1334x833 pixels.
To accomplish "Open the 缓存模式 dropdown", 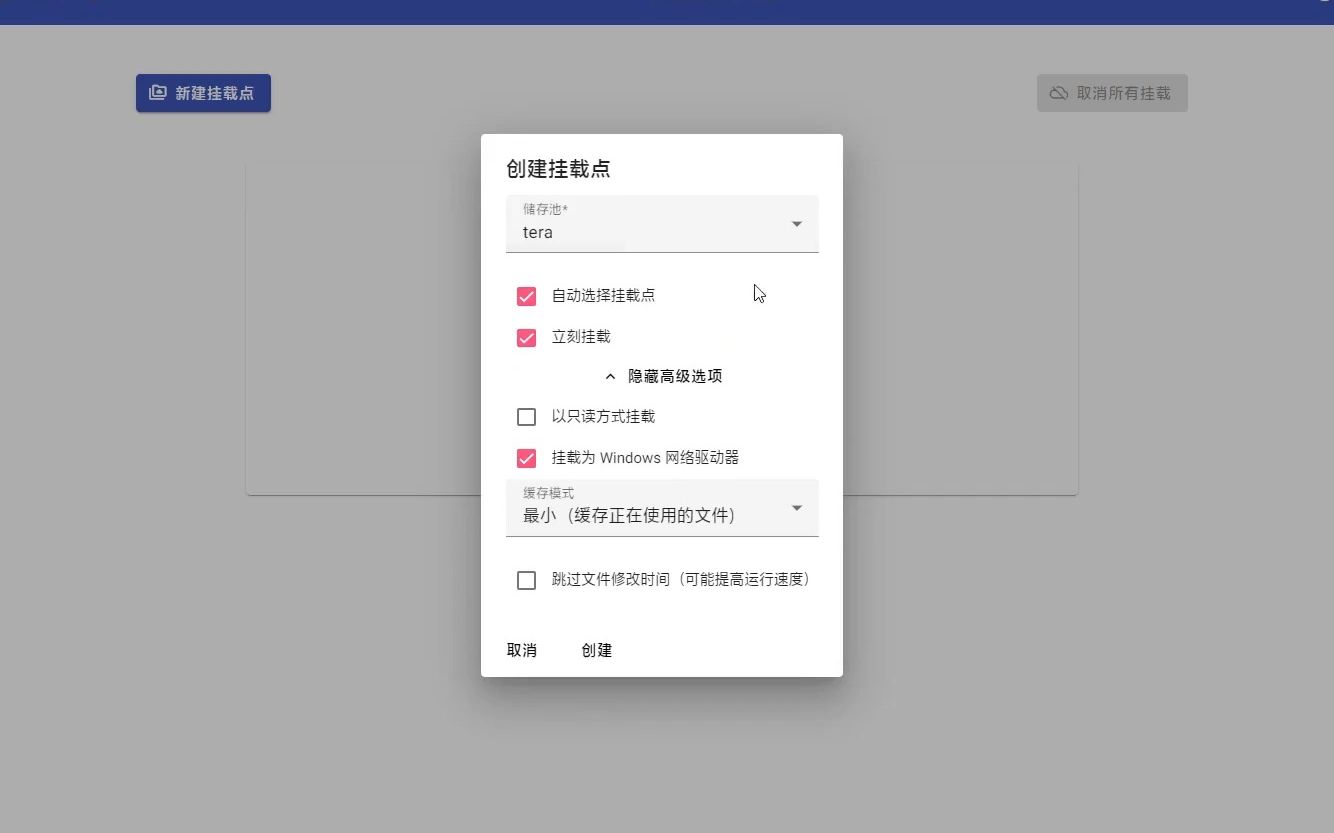I will click(x=662, y=508).
